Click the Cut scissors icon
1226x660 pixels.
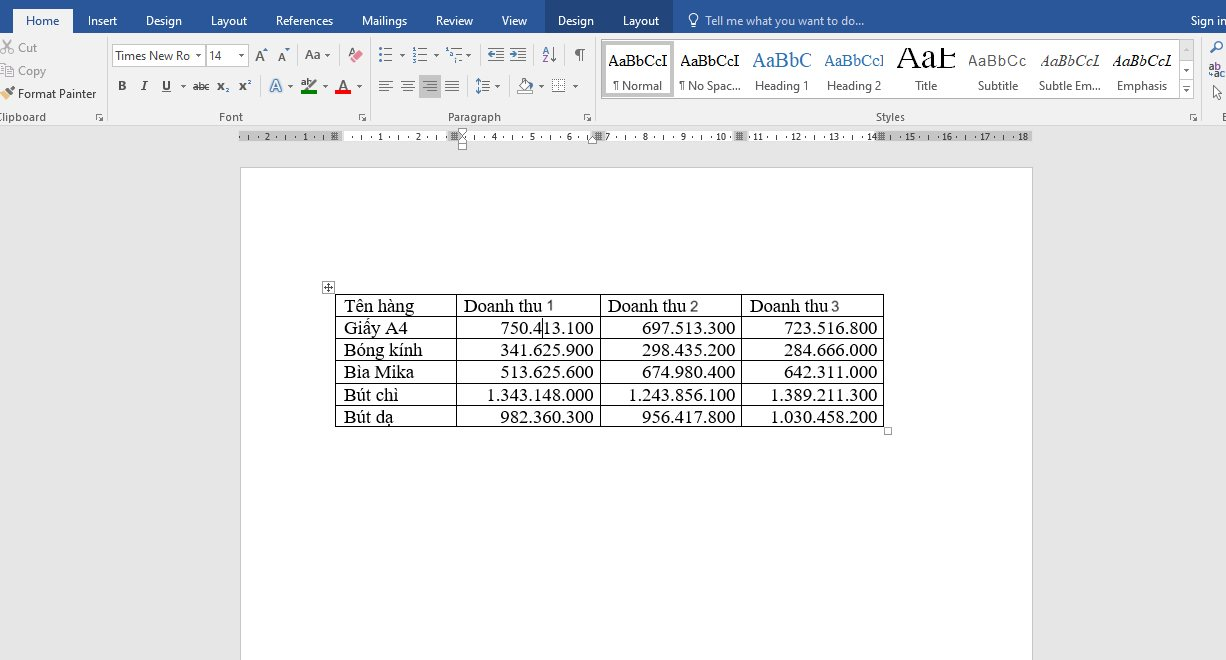8,47
